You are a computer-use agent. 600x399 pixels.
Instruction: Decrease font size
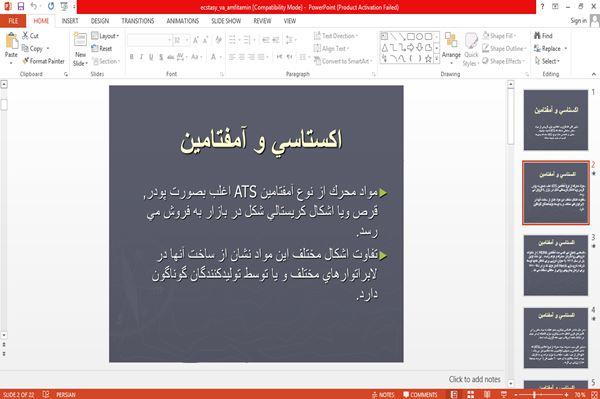pos(206,40)
